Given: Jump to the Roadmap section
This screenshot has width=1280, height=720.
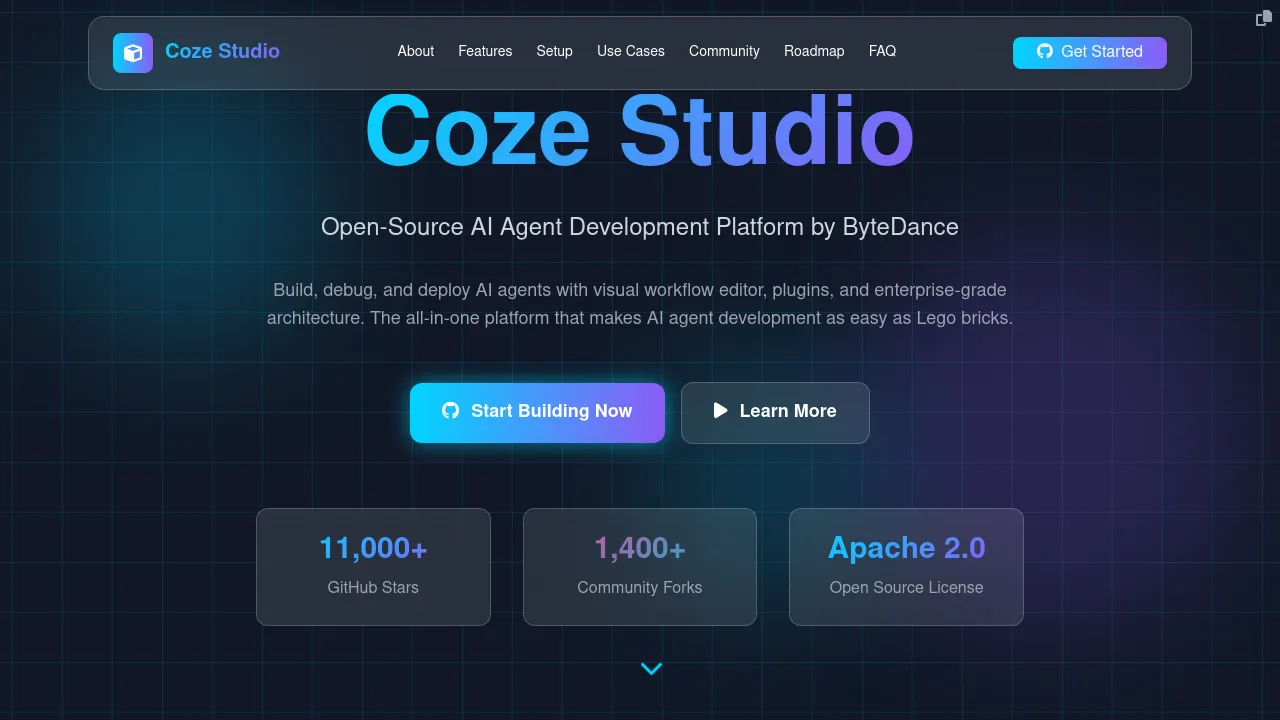Looking at the screenshot, I should tap(814, 51).
